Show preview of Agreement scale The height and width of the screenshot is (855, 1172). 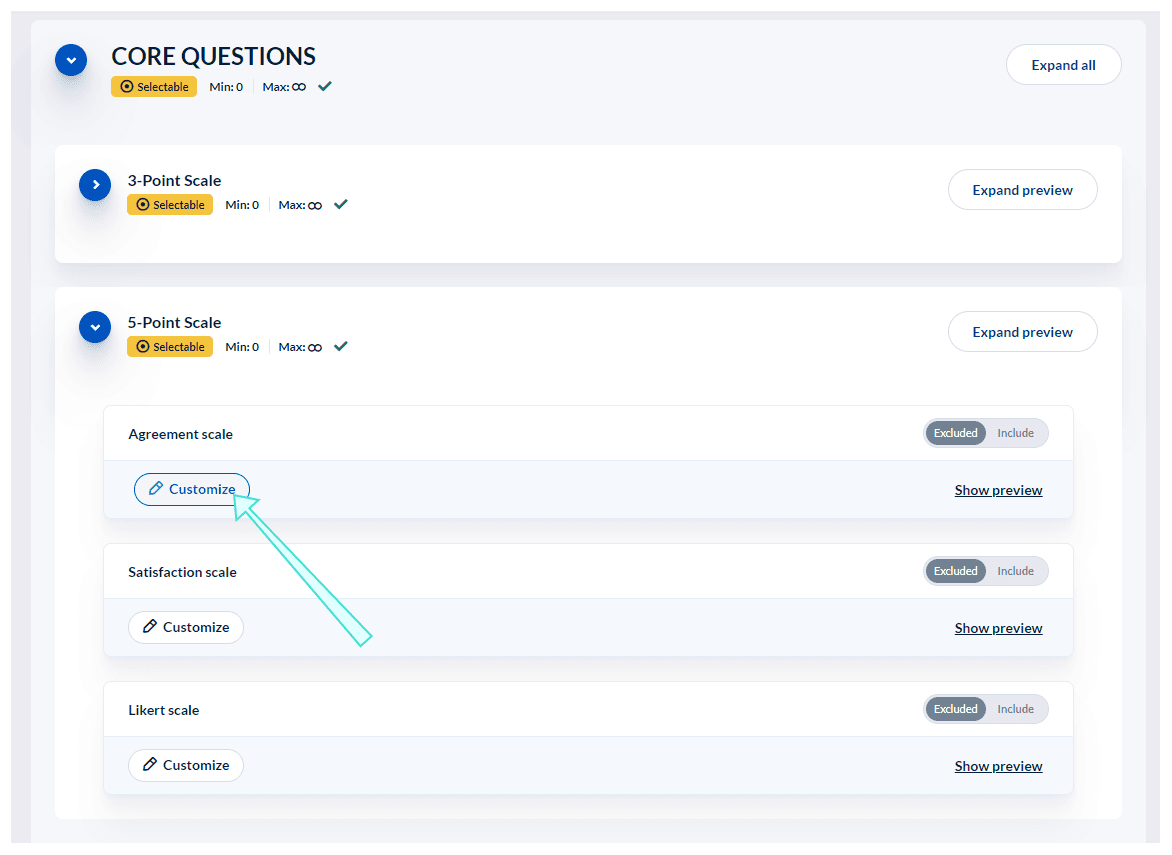(998, 490)
